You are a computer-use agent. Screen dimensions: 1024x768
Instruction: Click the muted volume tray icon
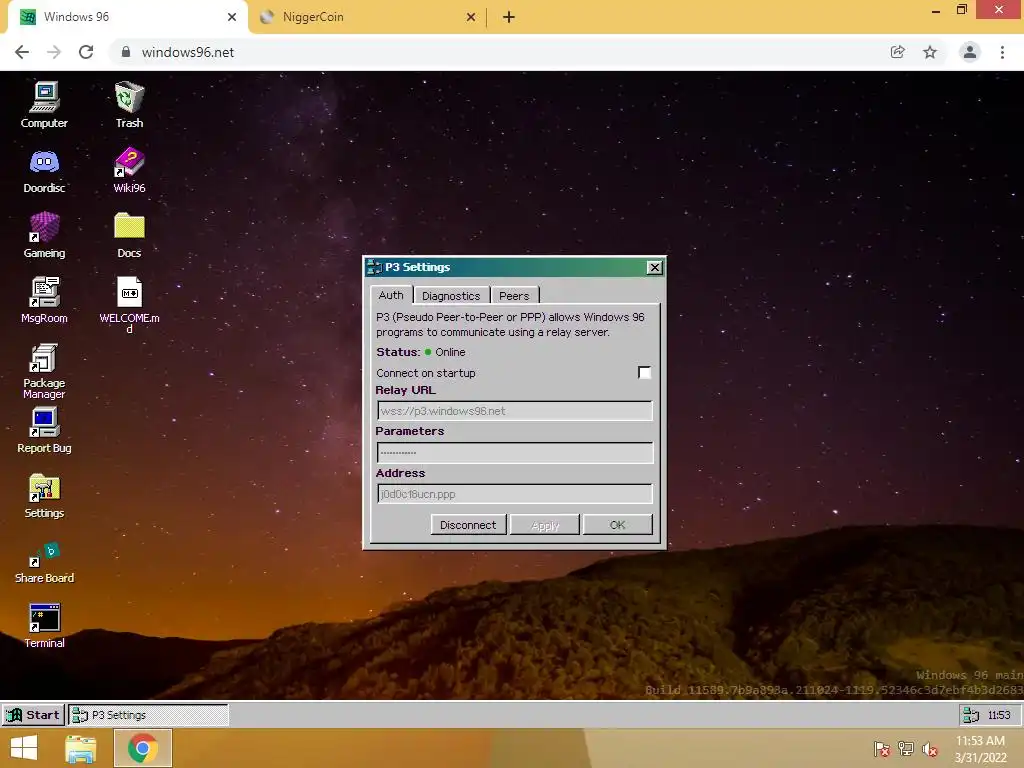point(929,749)
